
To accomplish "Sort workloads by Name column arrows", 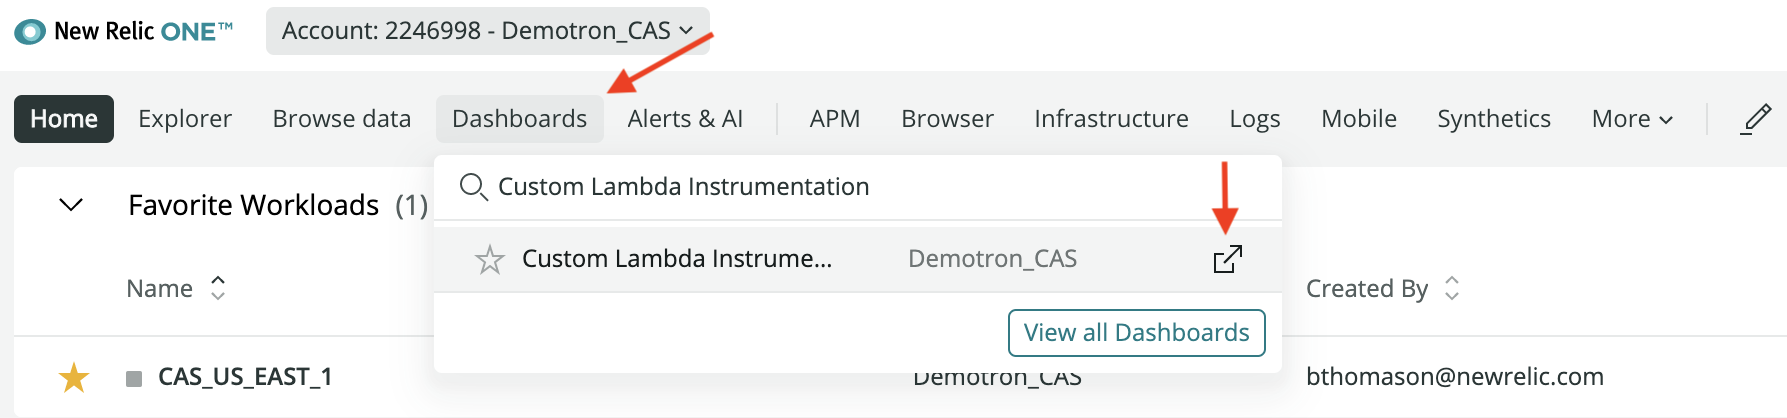I will click(x=218, y=288).
